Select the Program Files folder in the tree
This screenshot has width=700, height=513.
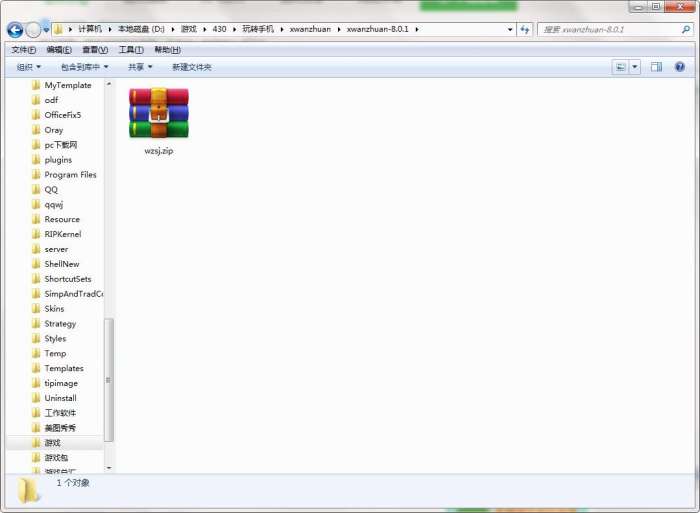coord(64,175)
